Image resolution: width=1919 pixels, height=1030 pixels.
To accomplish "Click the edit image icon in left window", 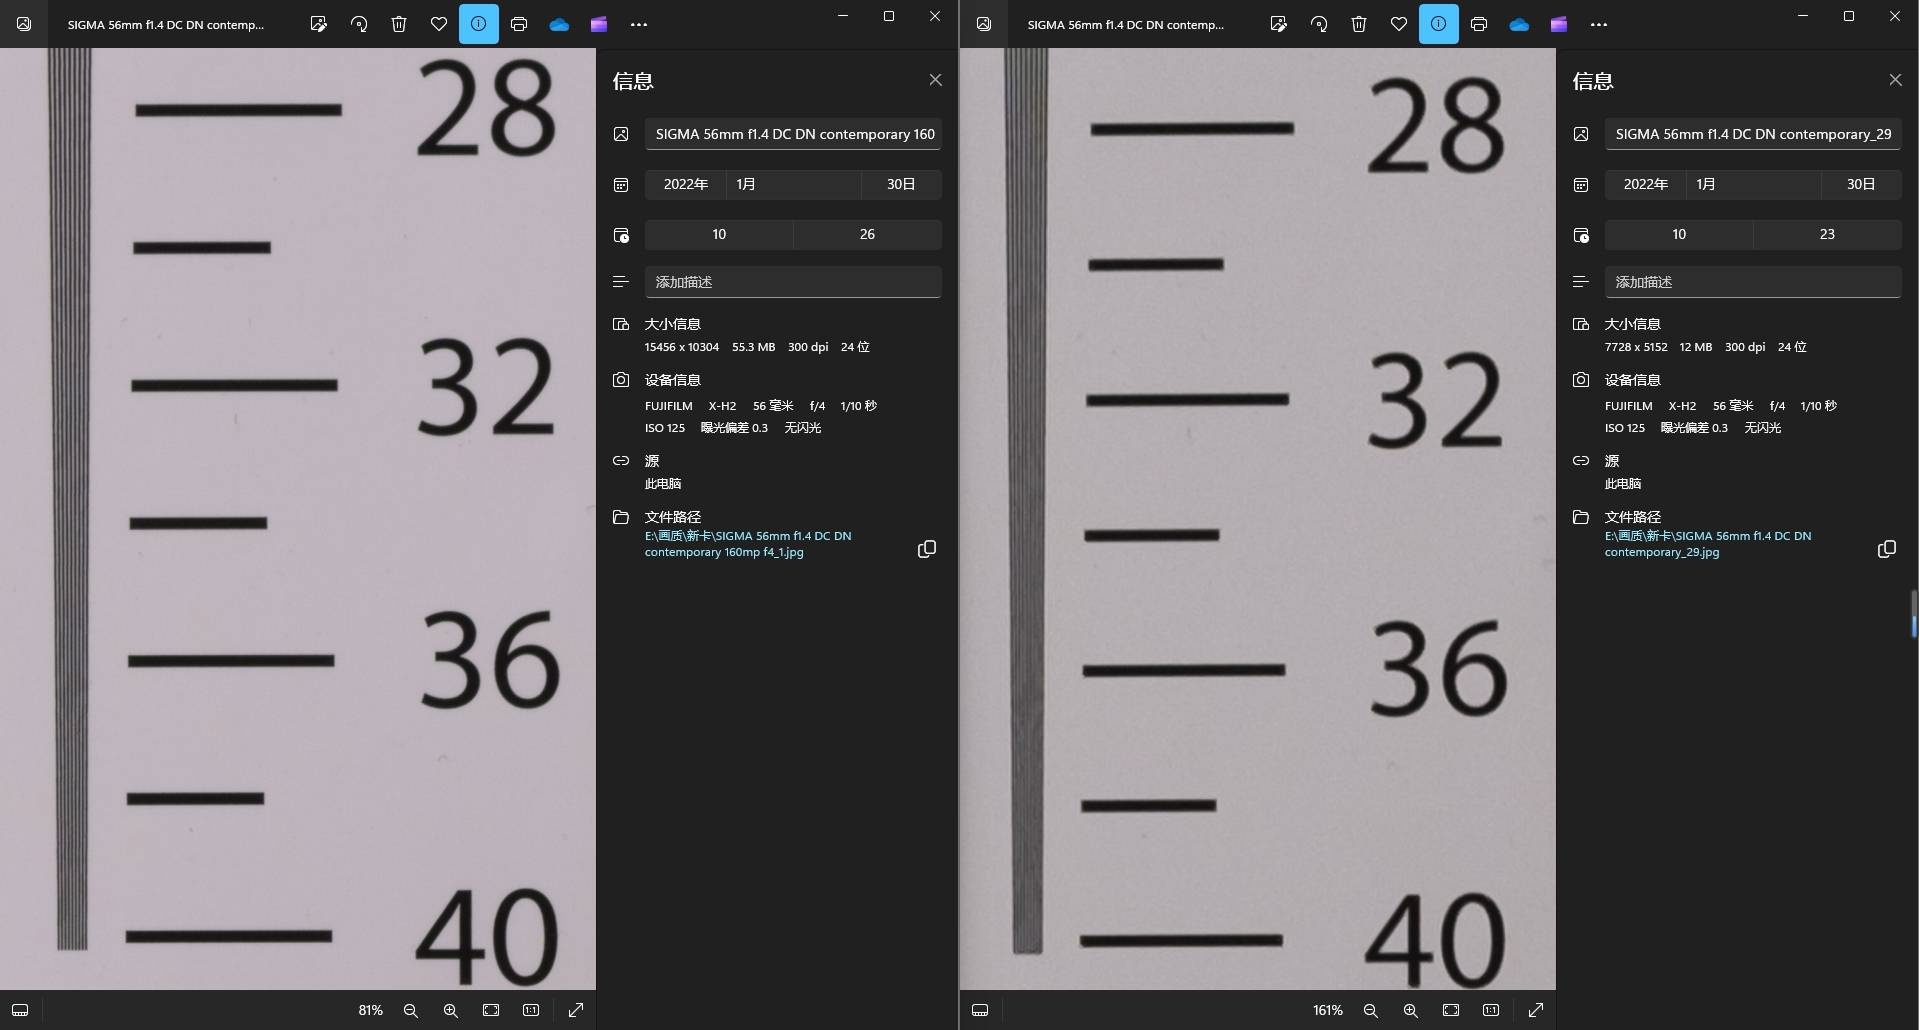I will (318, 24).
